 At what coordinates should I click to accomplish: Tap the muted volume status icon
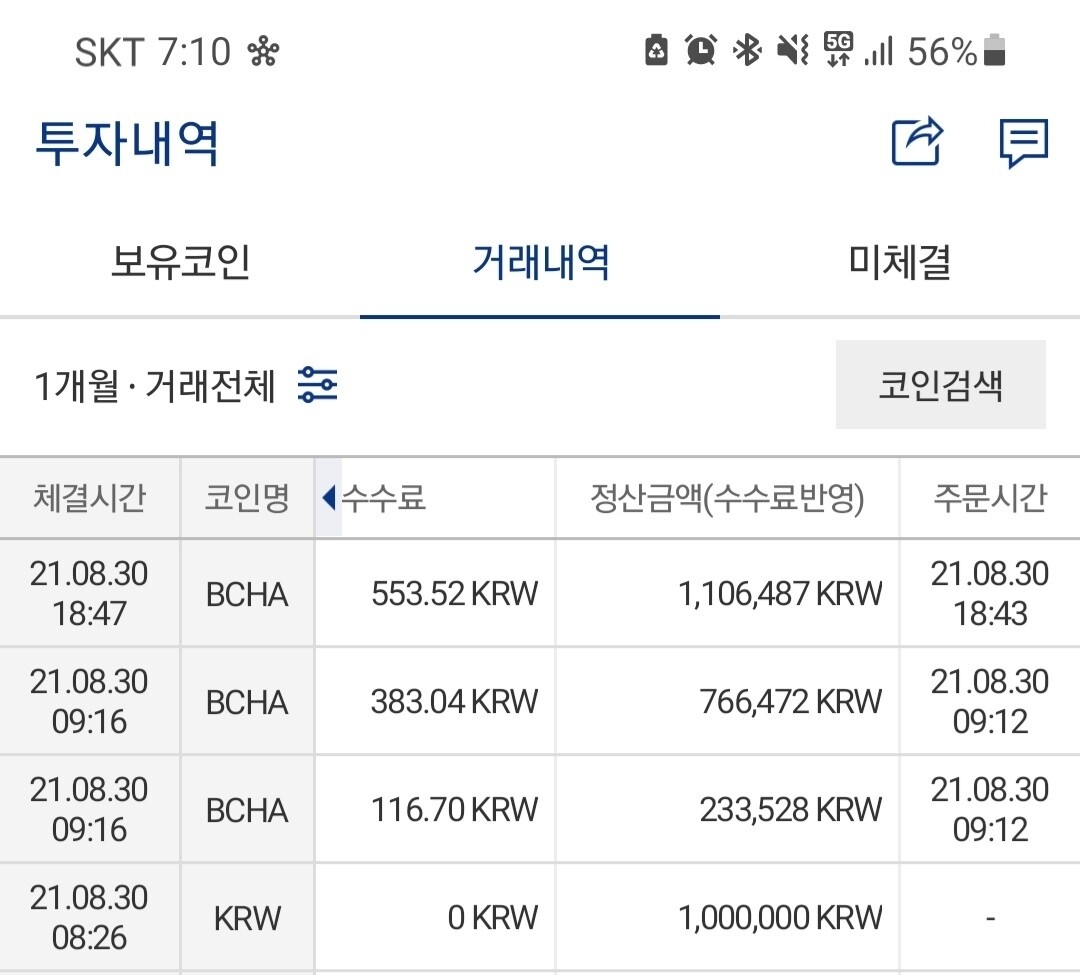pos(790,48)
